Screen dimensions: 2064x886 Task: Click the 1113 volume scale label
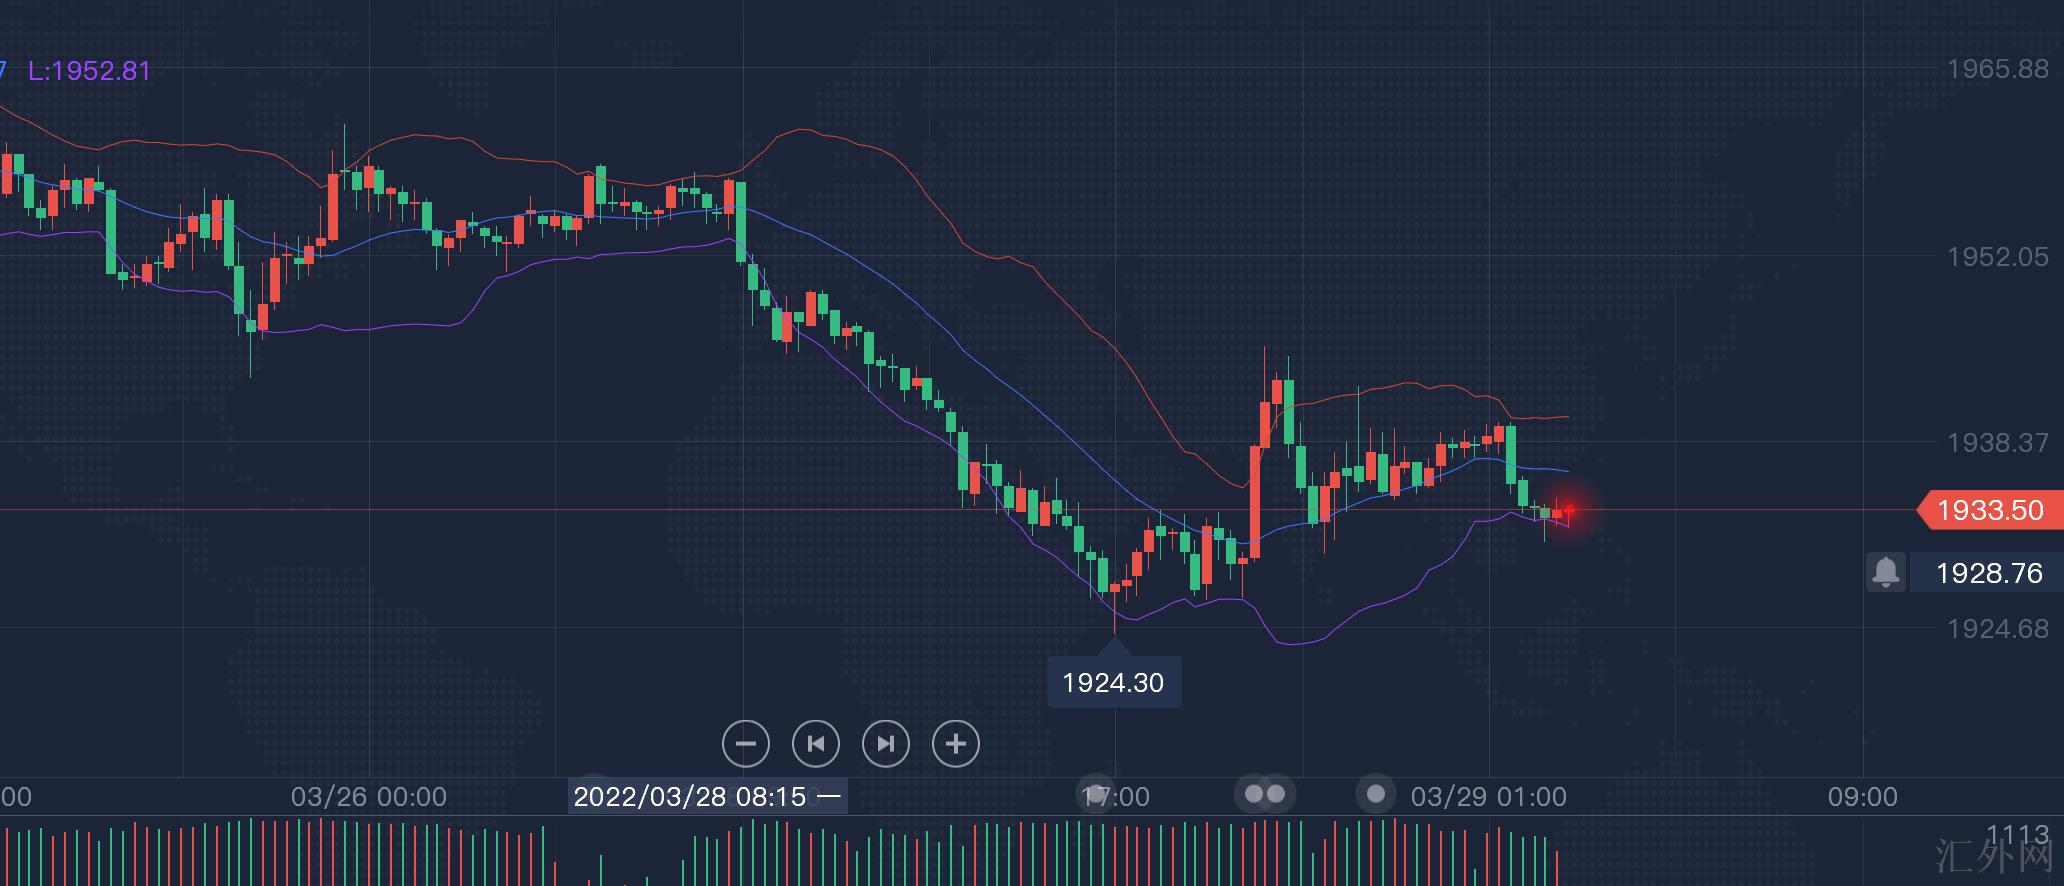coord(2017,834)
